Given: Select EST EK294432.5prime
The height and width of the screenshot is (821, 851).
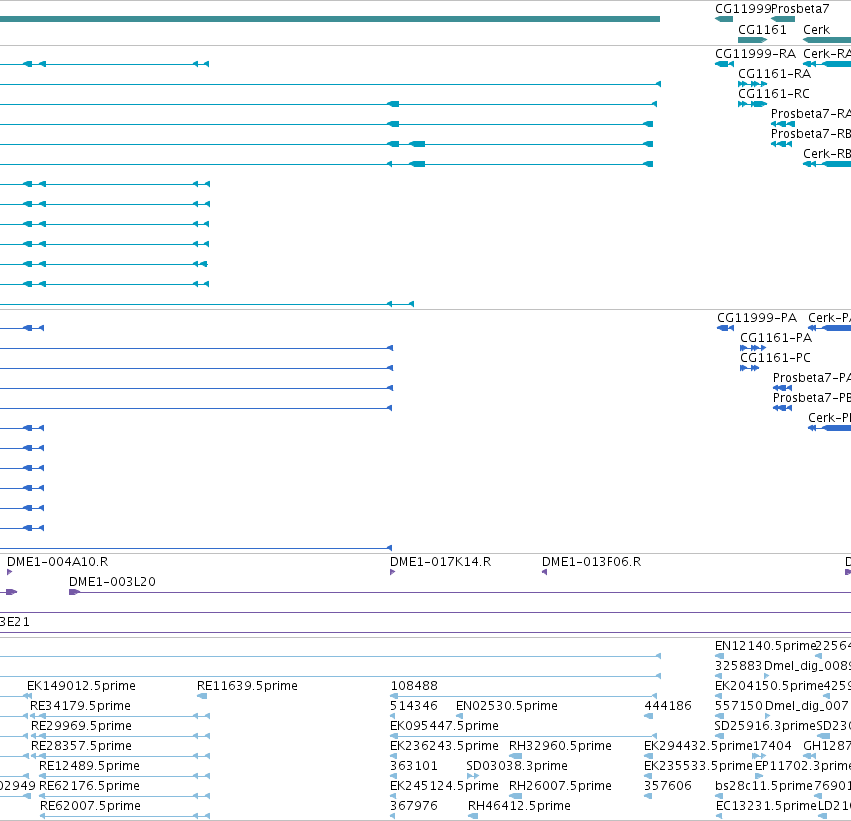Looking at the screenshot, I should [x=698, y=746].
